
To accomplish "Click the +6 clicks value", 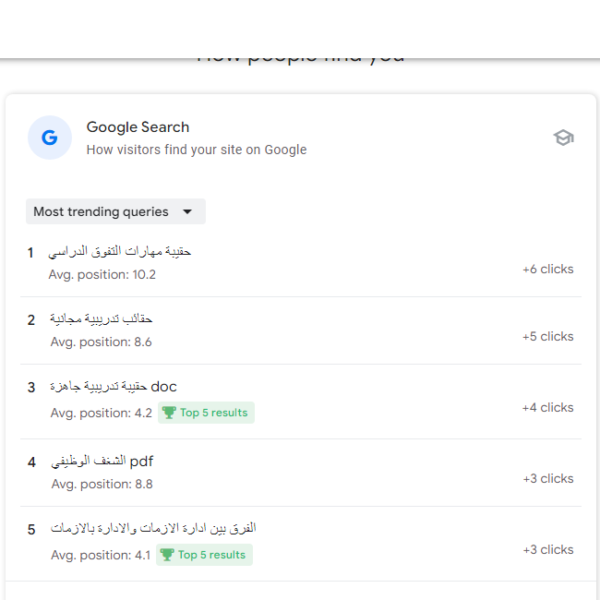I will click(548, 269).
